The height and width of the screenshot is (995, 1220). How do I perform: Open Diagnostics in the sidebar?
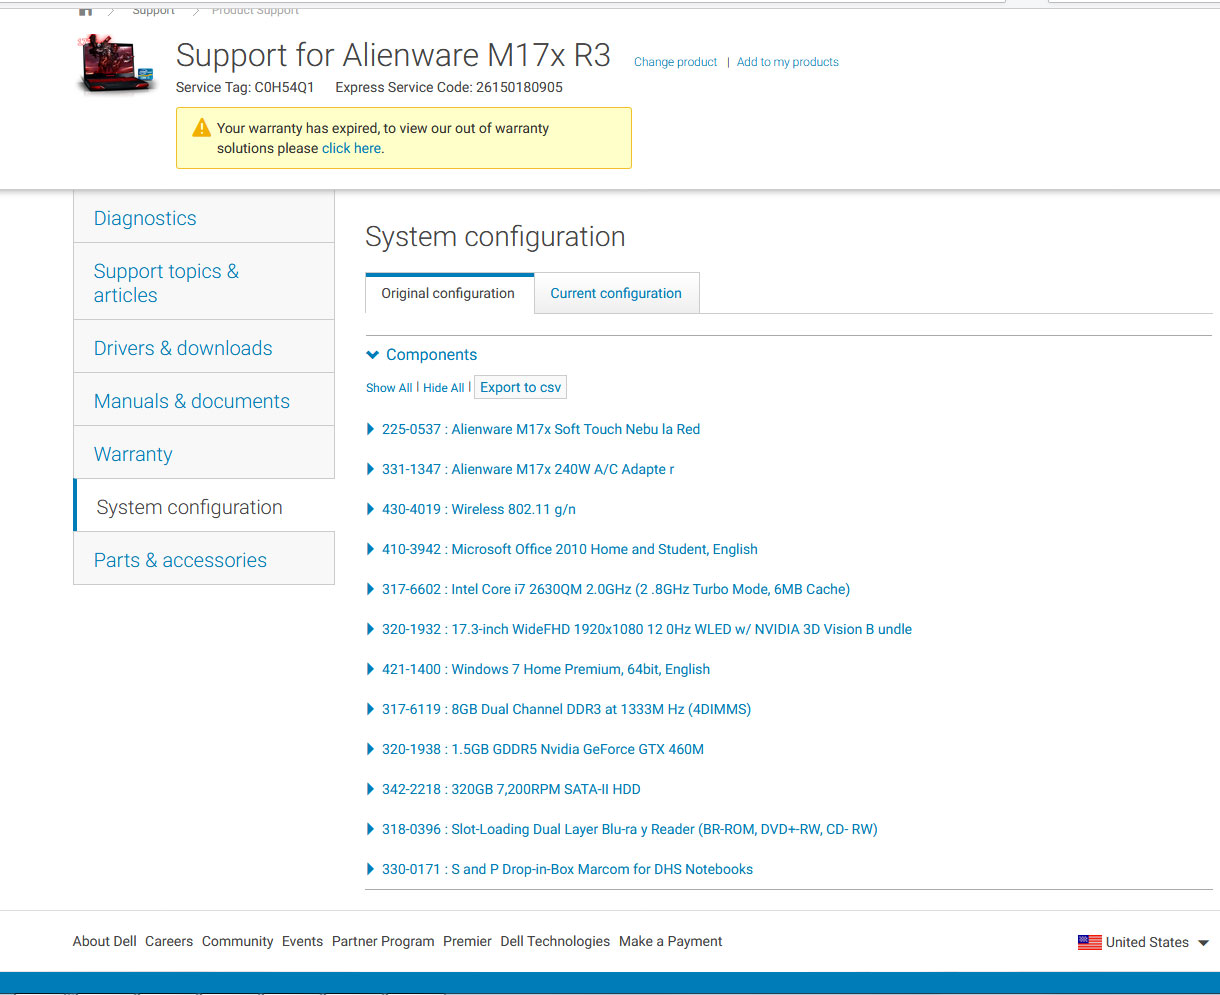click(x=204, y=218)
